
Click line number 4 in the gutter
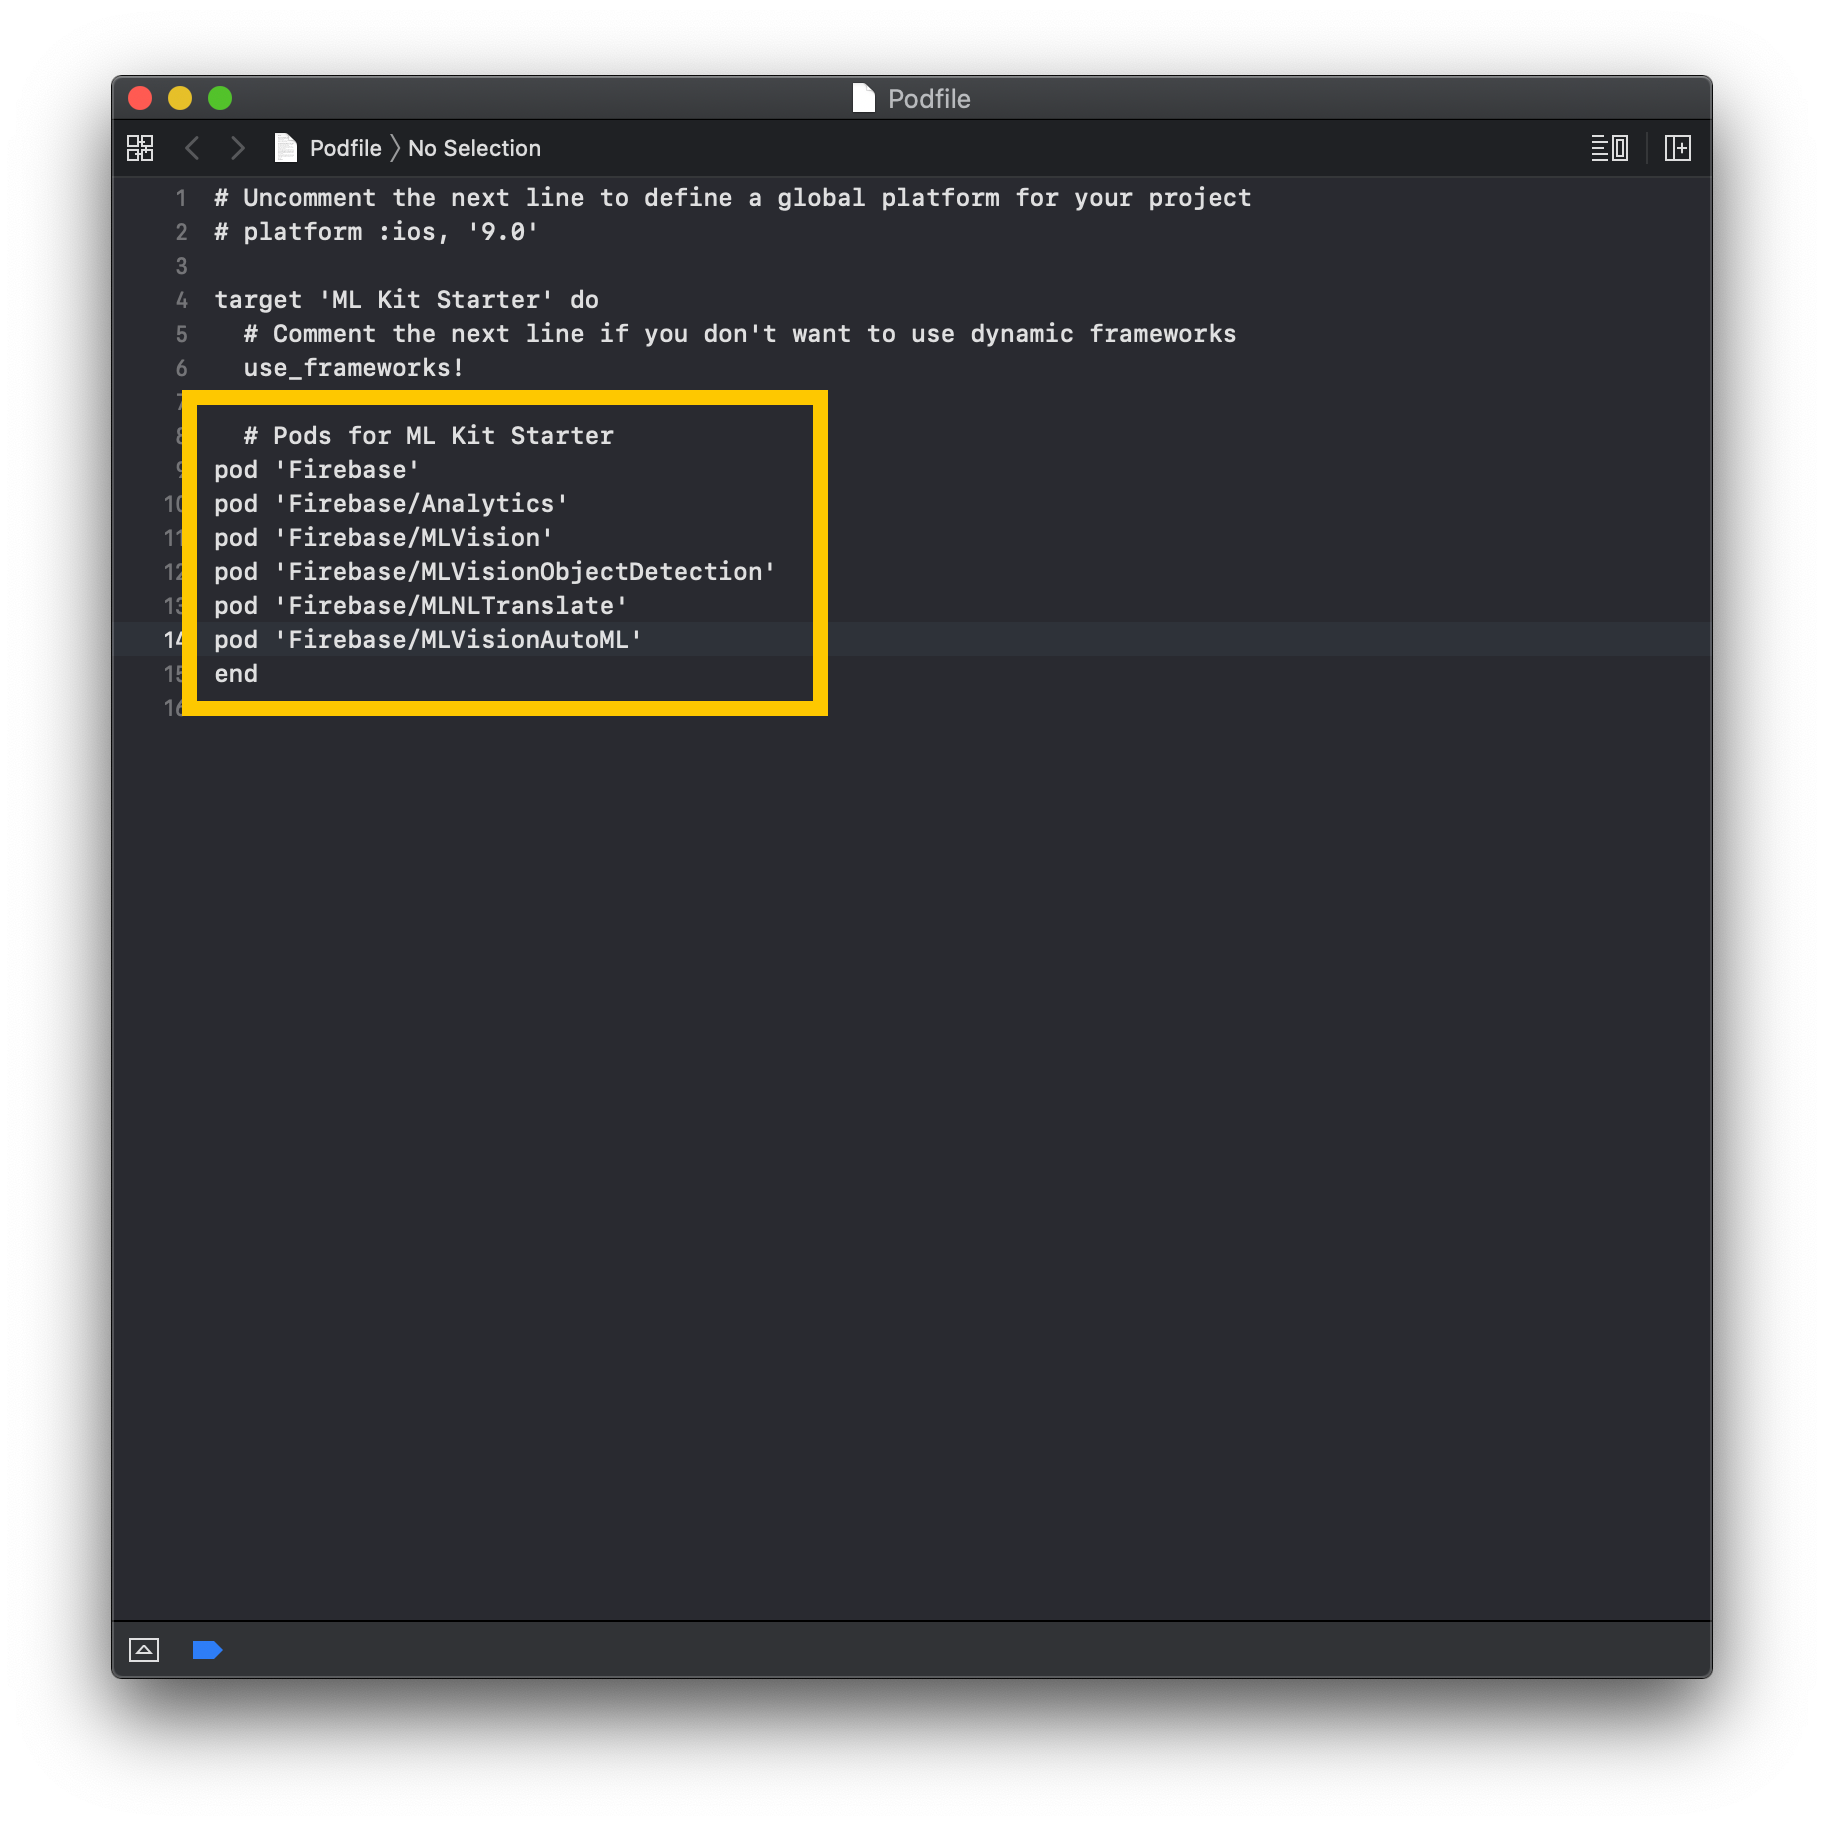[x=181, y=300]
